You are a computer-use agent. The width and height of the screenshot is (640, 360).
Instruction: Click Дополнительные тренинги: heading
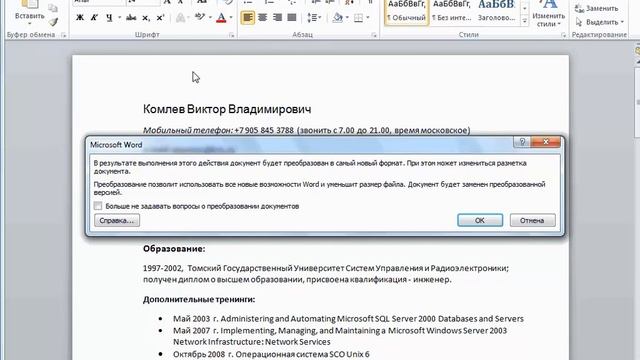[x=199, y=299]
